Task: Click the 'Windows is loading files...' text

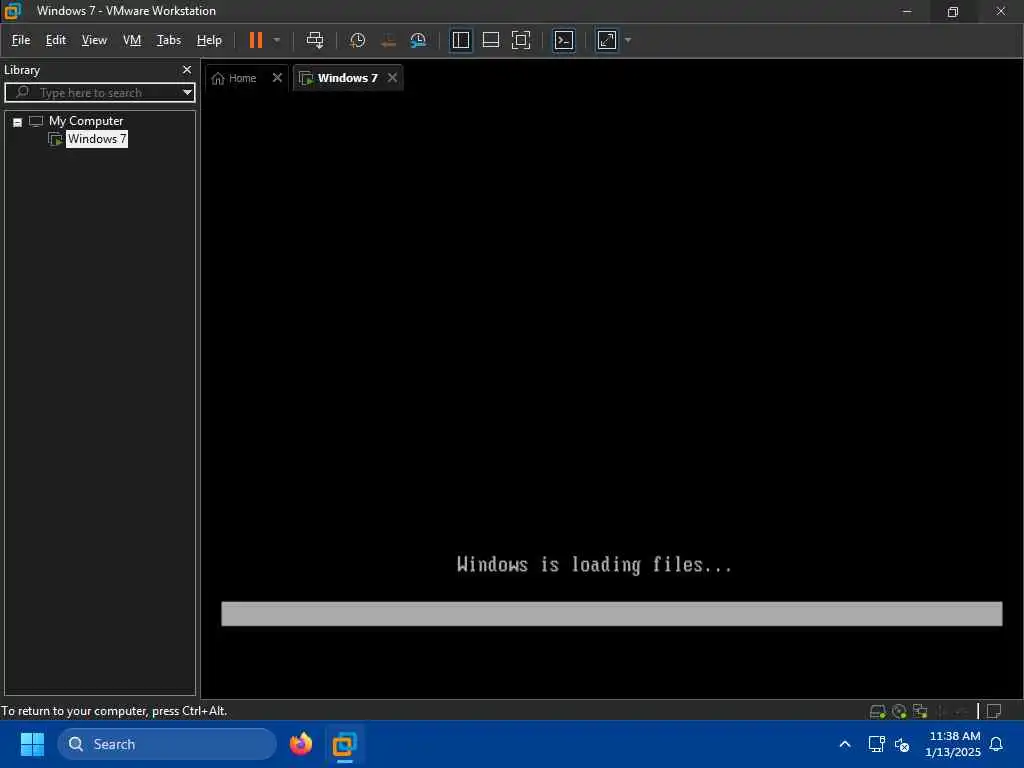Action: (594, 565)
